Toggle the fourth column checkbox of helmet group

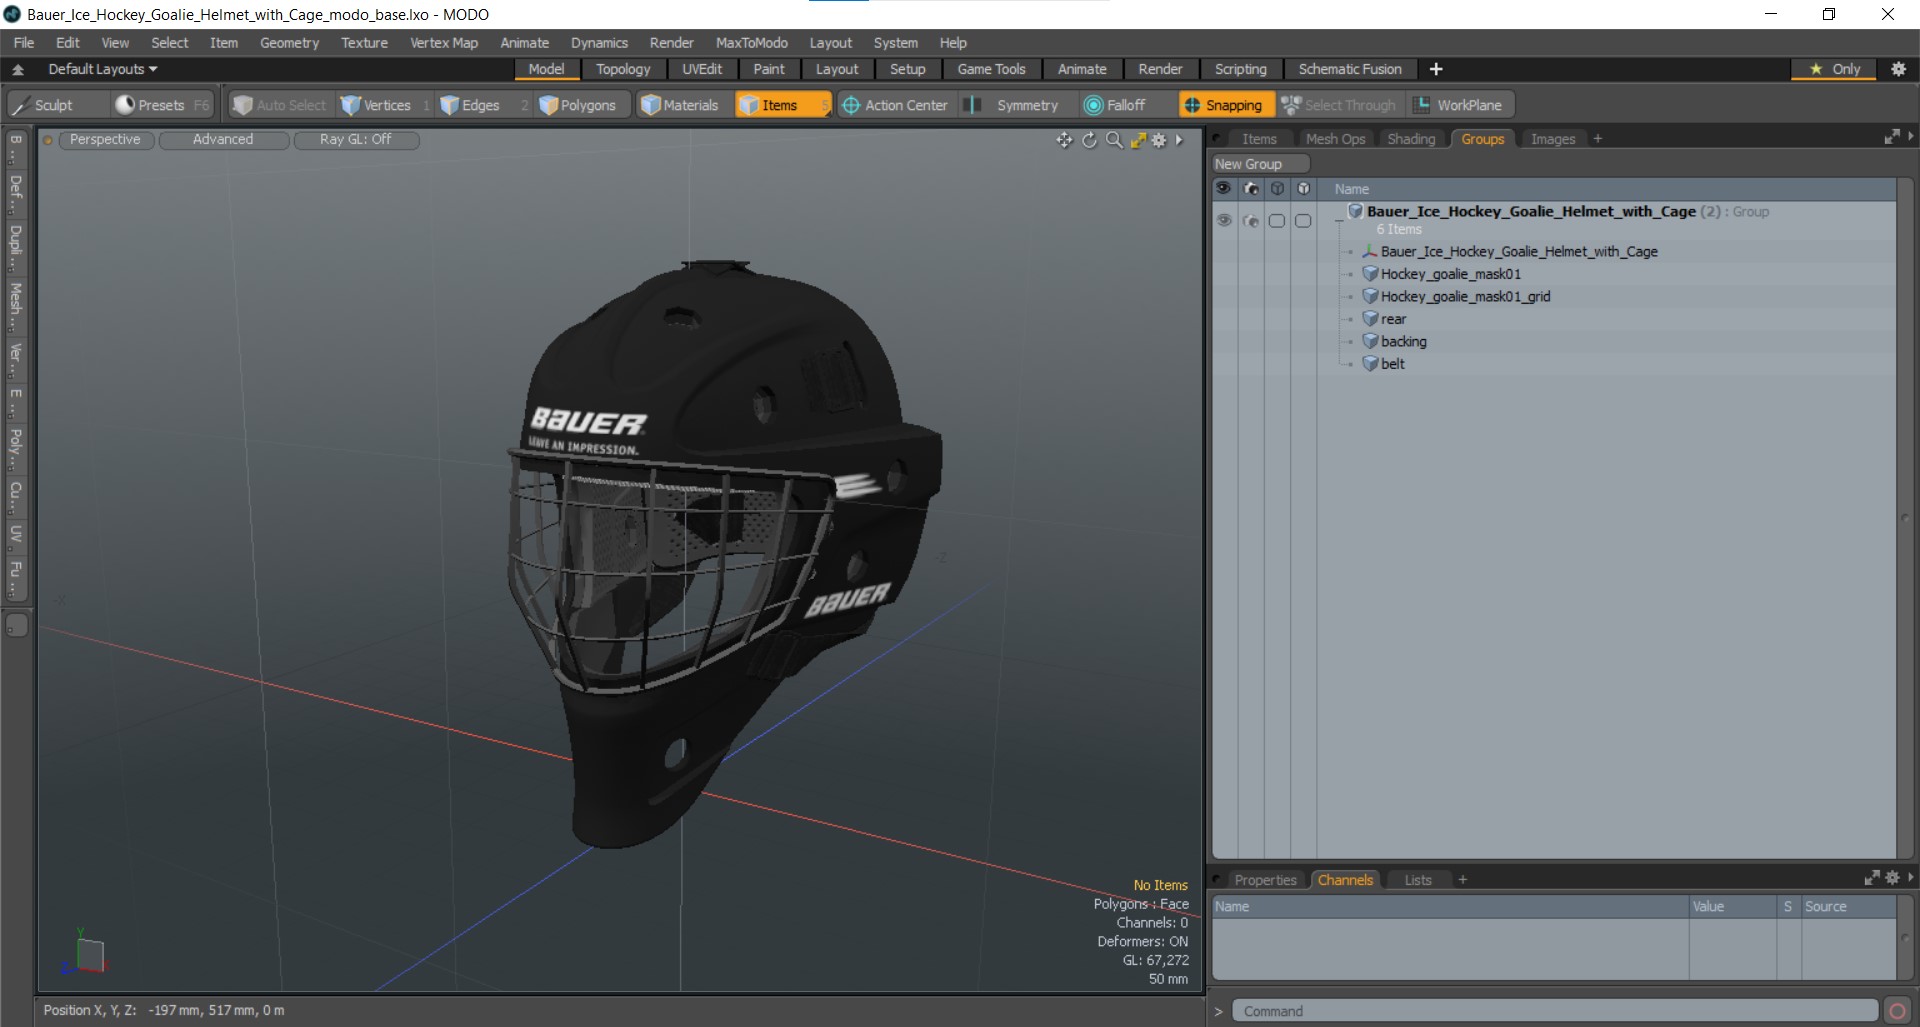click(1303, 220)
